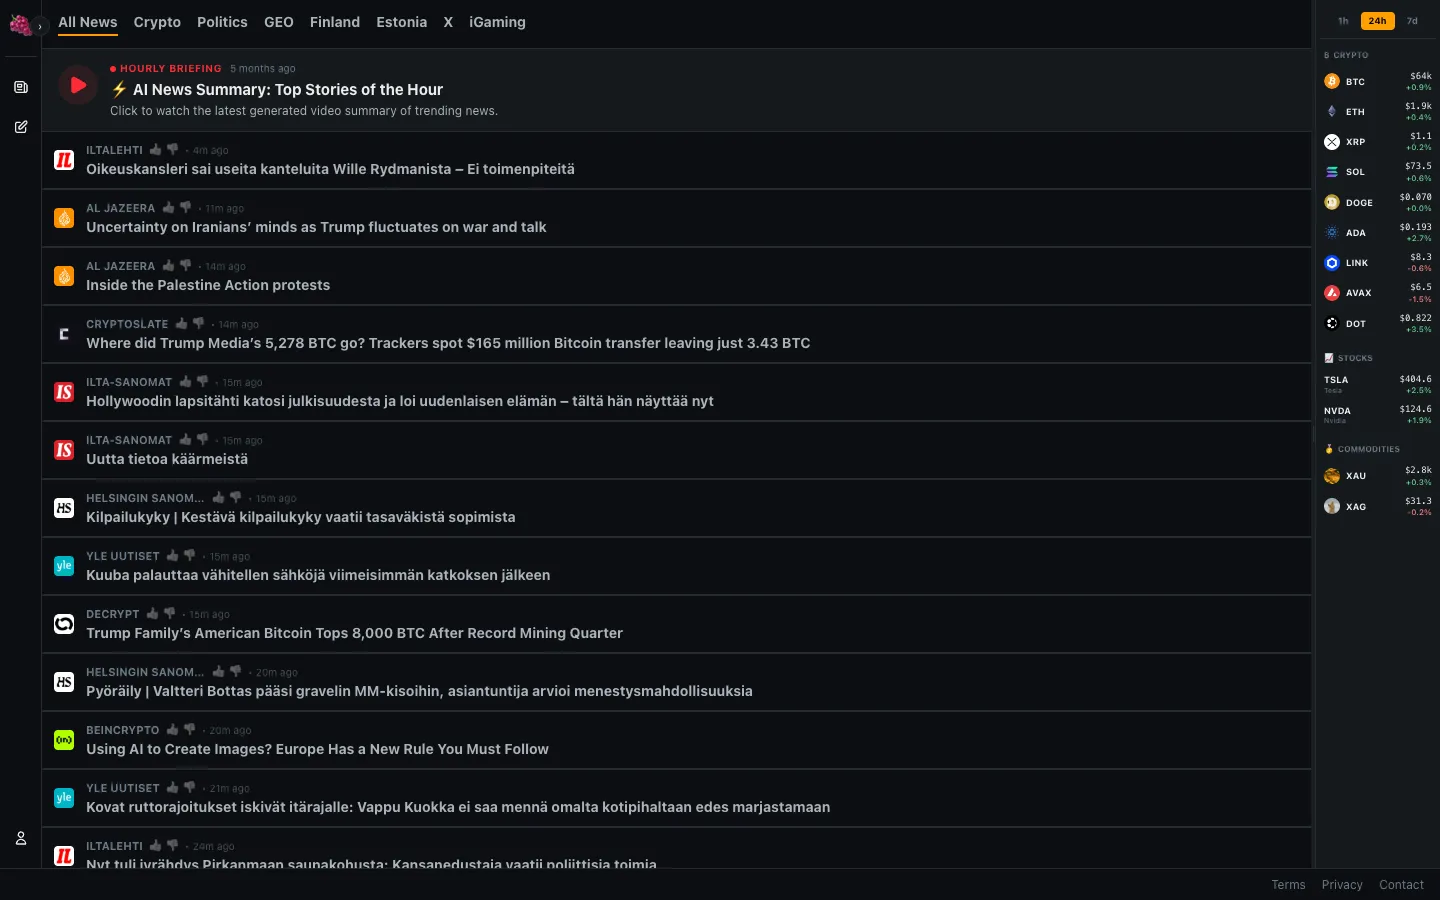Open the user profile sidebar icon
The width and height of the screenshot is (1440, 900).
click(x=21, y=838)
